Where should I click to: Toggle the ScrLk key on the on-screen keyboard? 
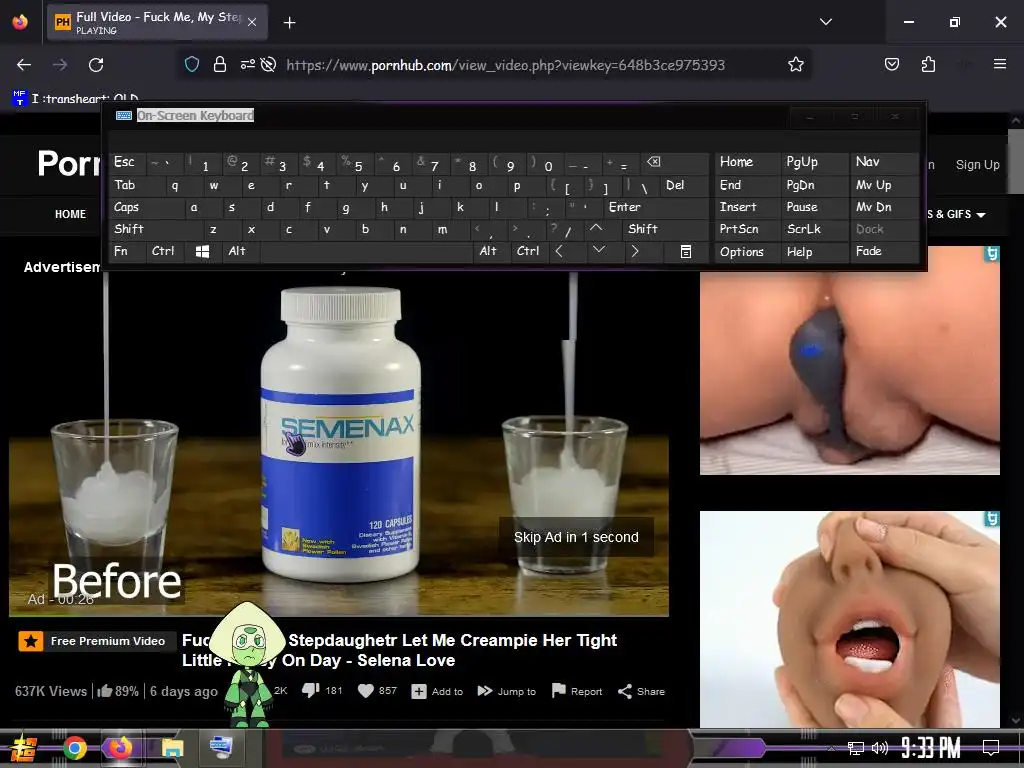point(814,229)
